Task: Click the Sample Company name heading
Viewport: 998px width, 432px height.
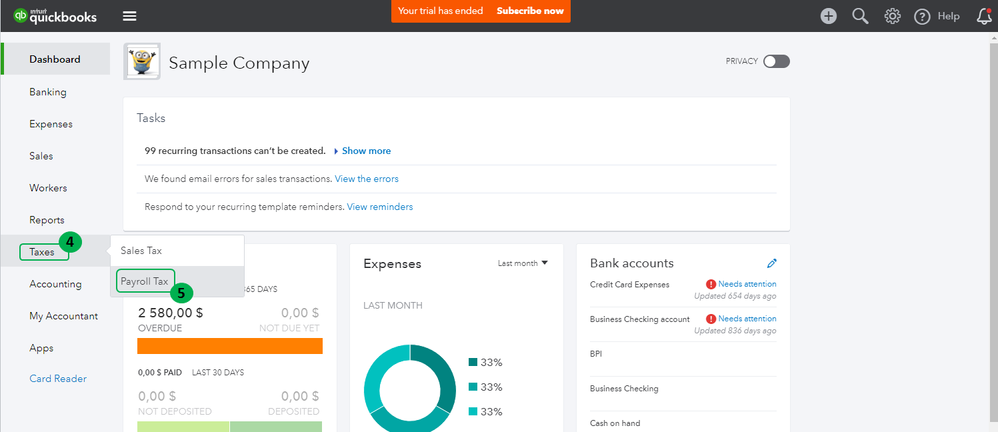Action: click(239, 63)
